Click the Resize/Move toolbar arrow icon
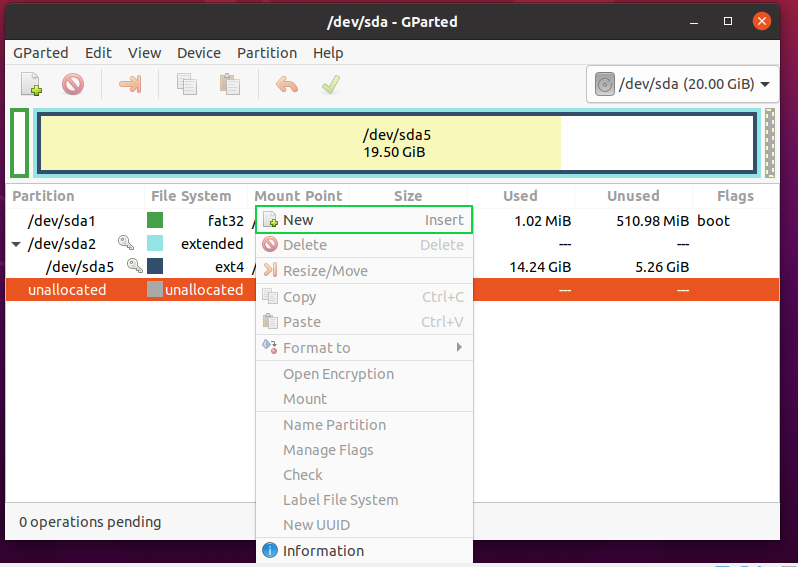Image resolution: width=798 pixels, height=567 pixels. click(x=130, y=84)
